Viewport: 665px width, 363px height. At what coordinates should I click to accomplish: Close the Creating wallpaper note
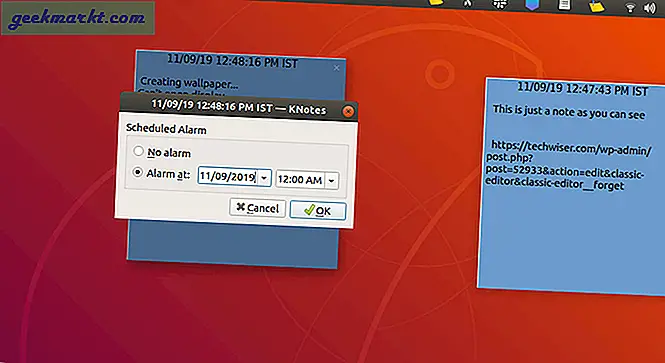(x=336, y=68)
